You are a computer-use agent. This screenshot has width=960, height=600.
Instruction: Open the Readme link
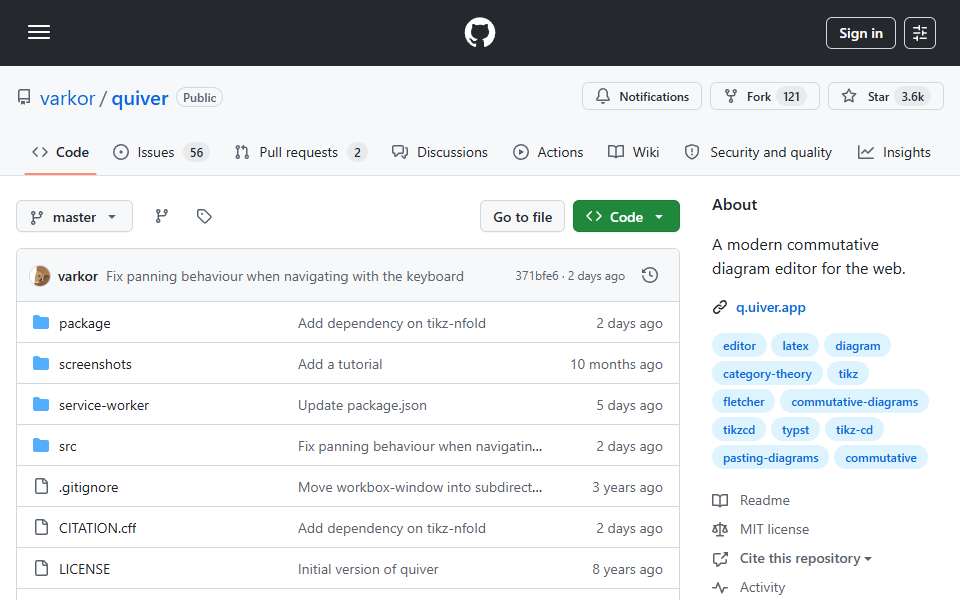point(751,500)
